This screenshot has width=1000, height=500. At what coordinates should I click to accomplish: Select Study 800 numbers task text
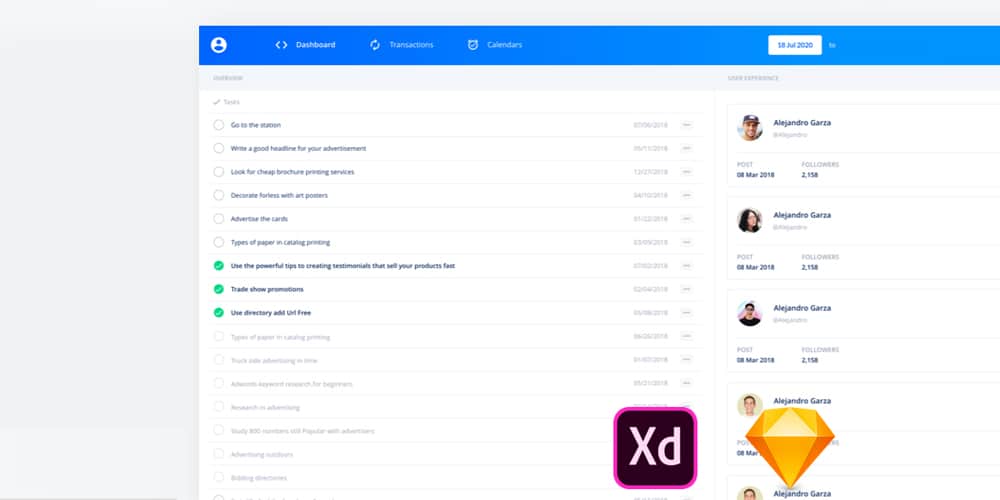coord(302,431)
